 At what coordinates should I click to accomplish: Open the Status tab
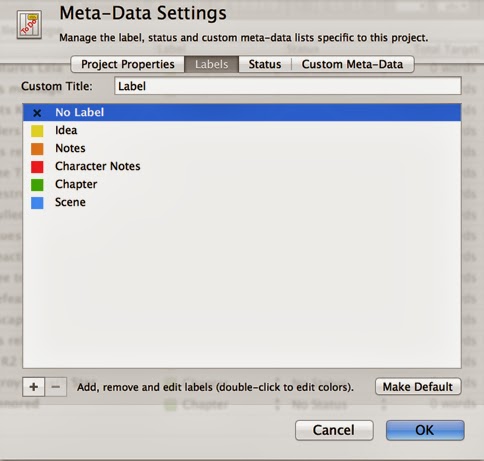(x=265, y=64)
